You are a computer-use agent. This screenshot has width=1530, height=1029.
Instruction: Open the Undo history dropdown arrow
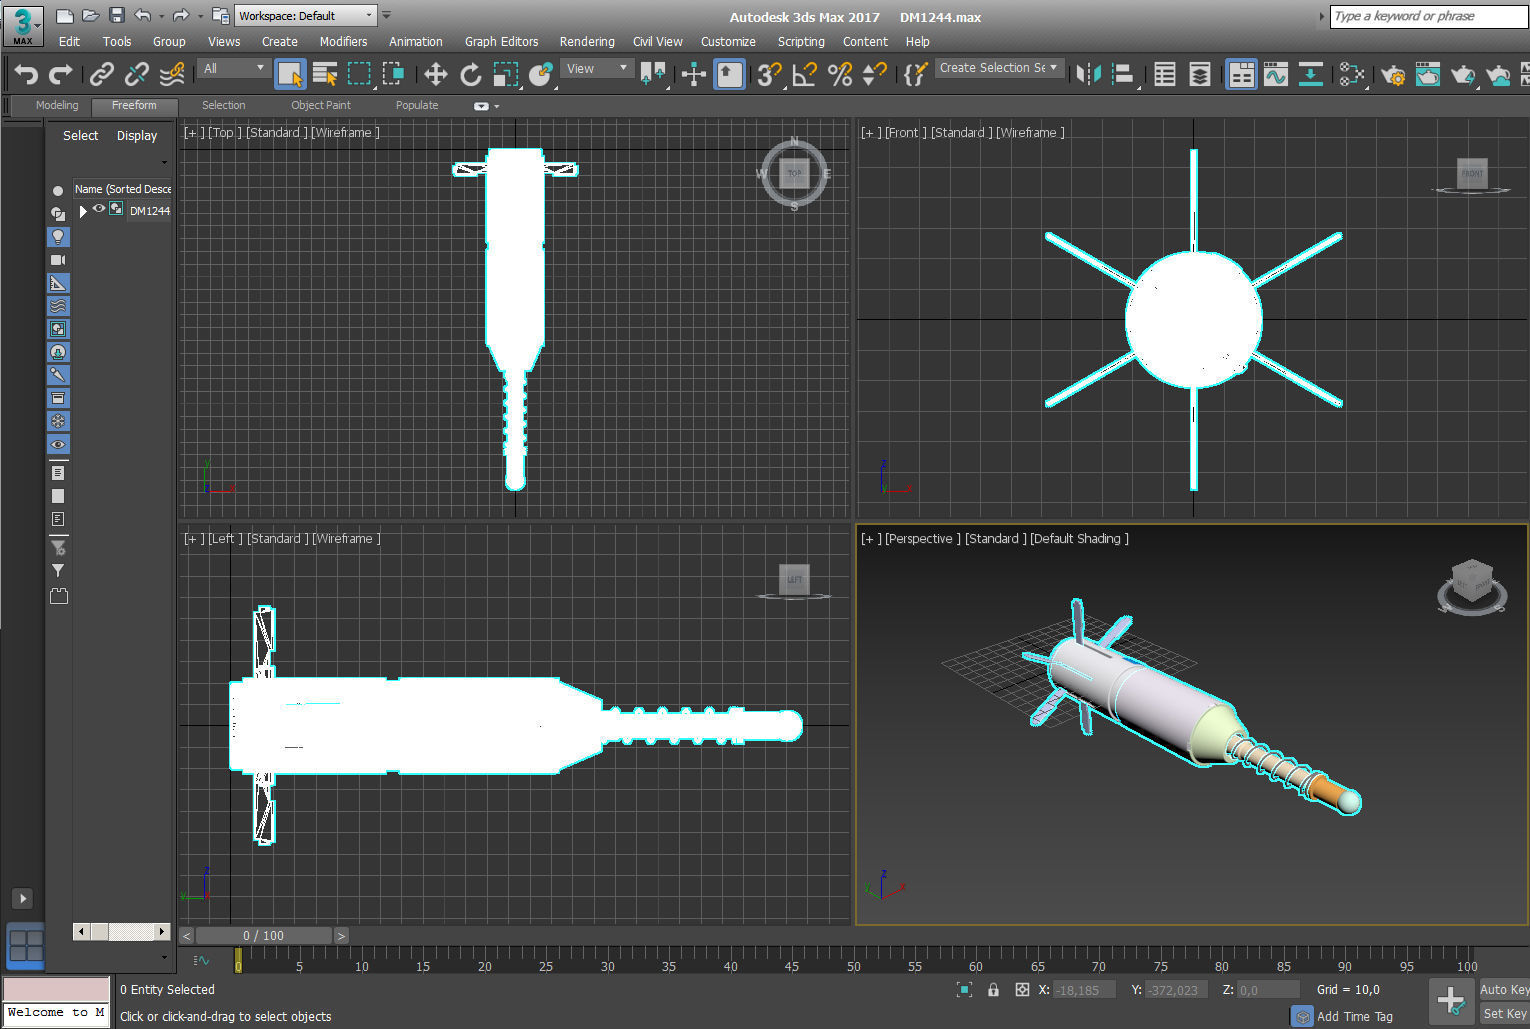point(161,16)
